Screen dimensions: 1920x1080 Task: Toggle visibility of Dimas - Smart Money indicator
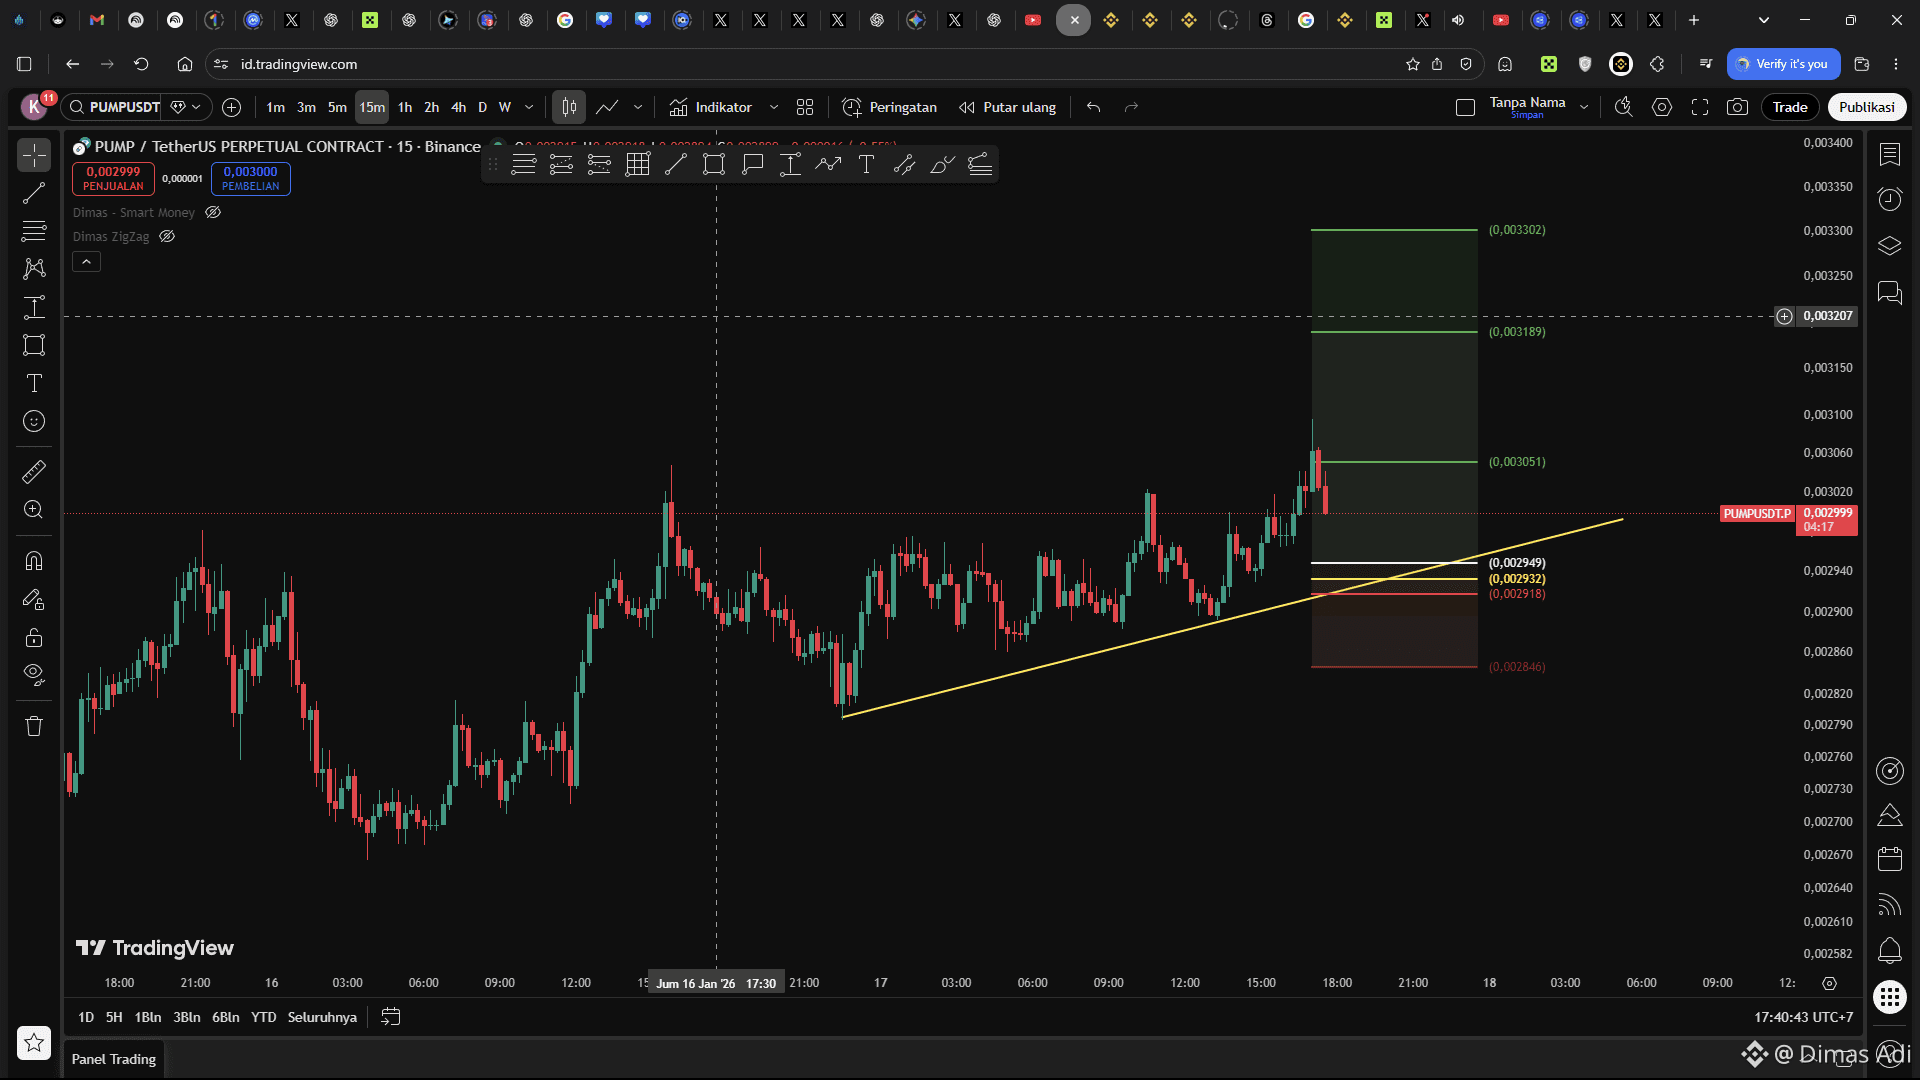[x=213, y=212]
